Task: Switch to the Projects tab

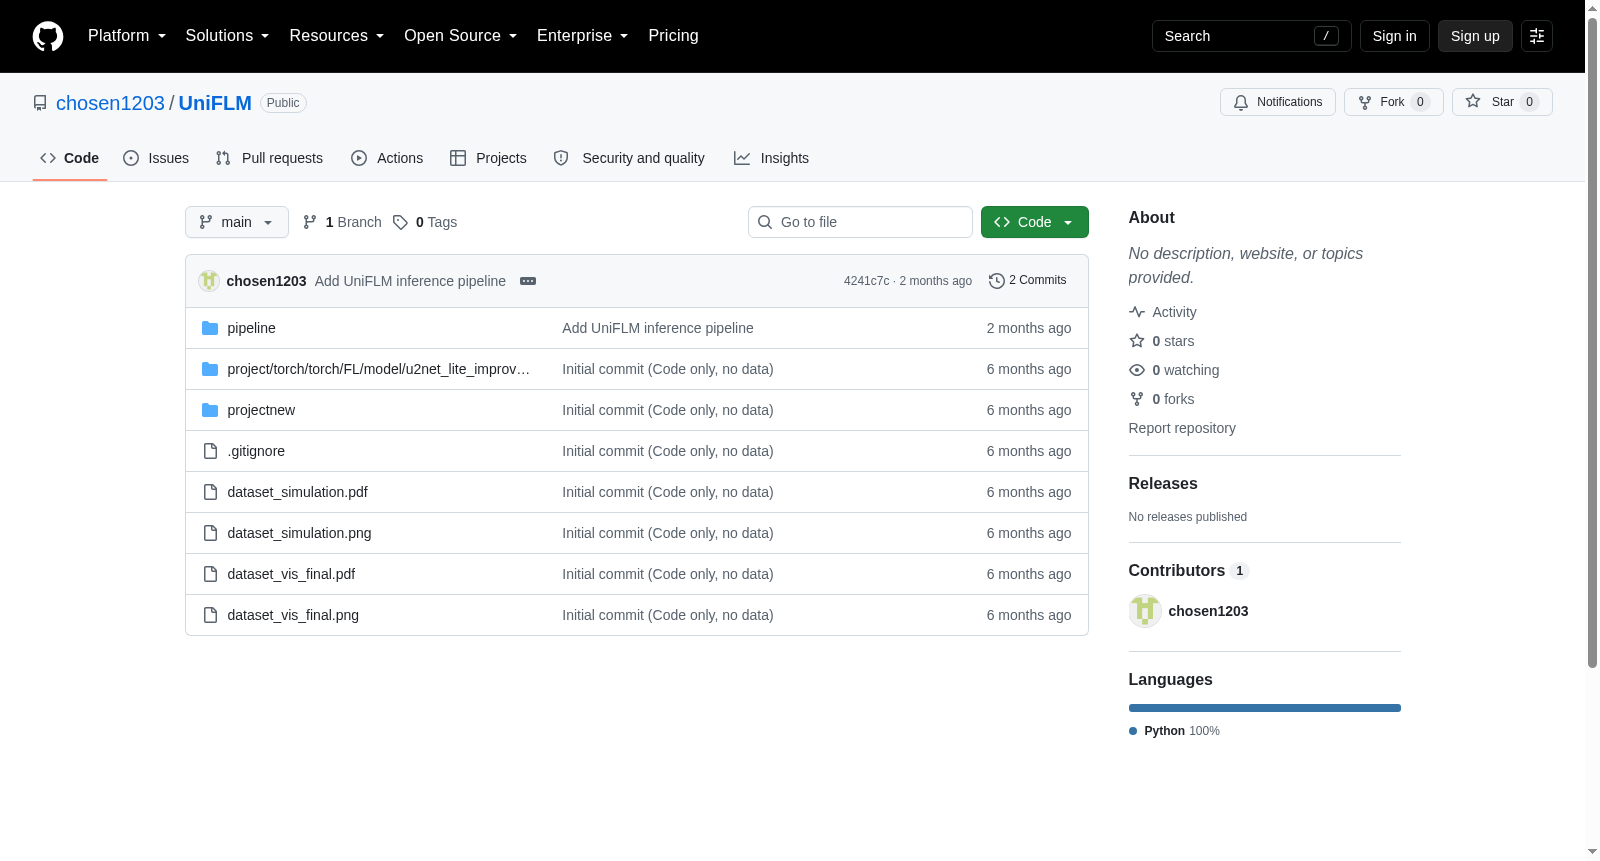Action: (488, 158)
